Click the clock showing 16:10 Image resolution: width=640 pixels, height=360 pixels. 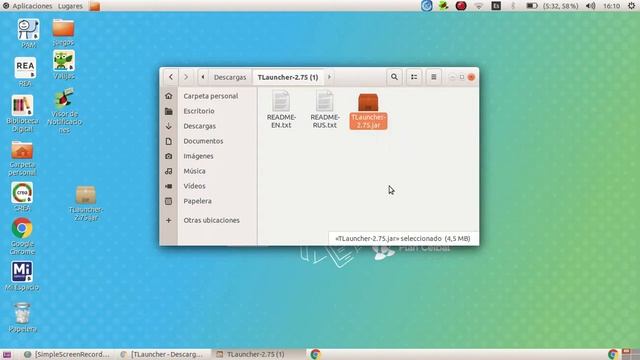tap(611, 6)
